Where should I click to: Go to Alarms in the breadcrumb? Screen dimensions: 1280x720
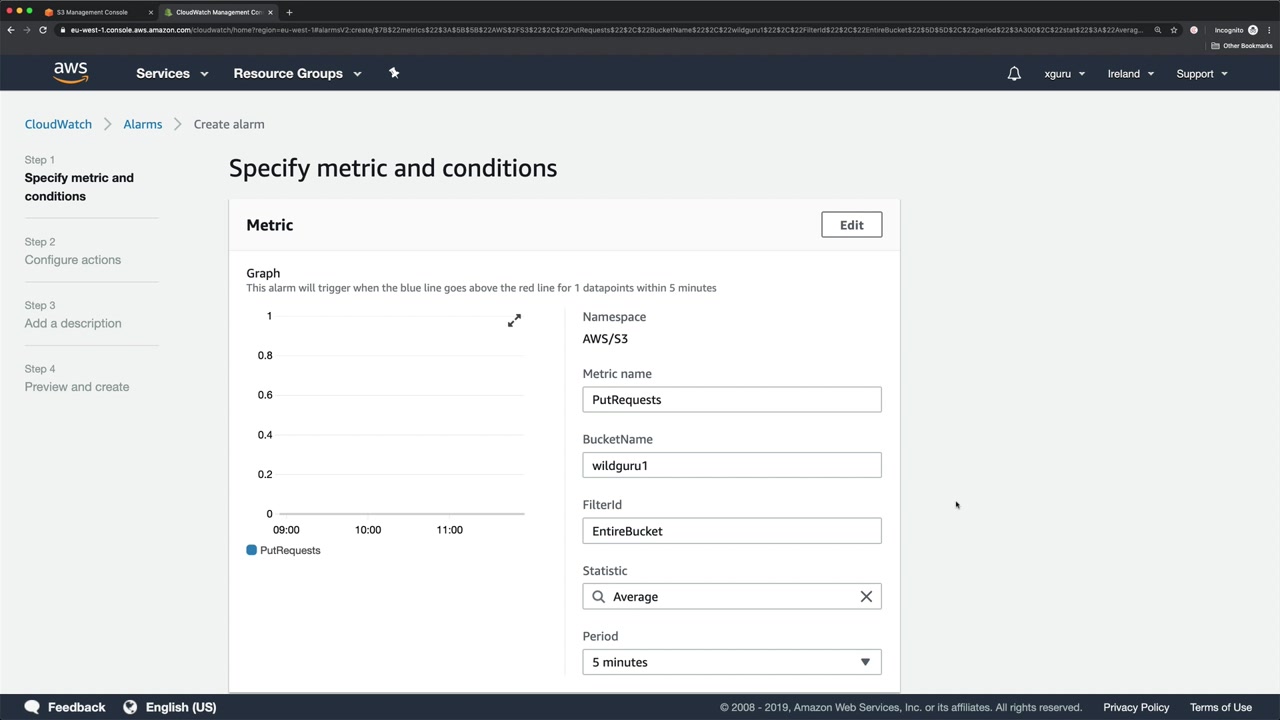click(142, 124)
